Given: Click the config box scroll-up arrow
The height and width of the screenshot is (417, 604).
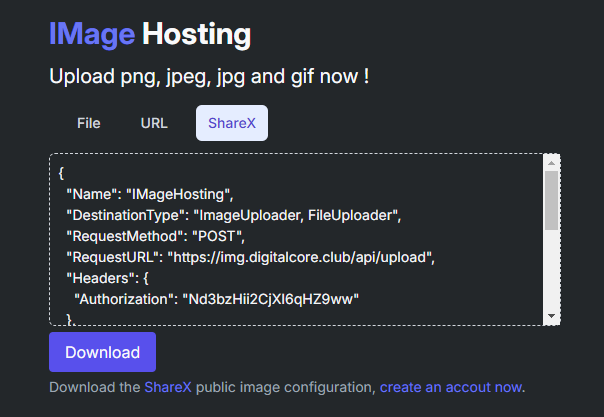Looking at the screenshot, I should pyautogui.click(x=551, y=162).
